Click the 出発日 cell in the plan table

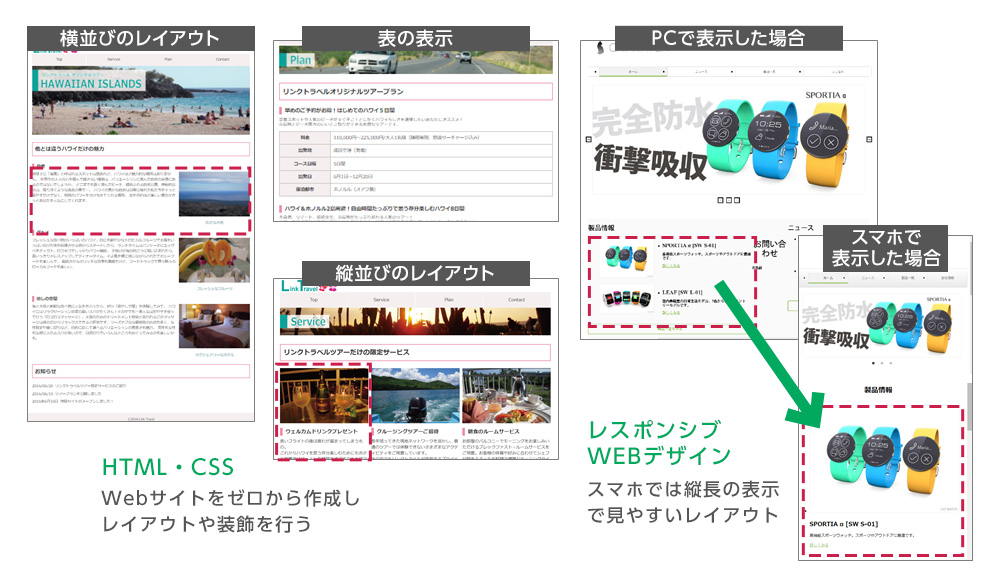[x=305, y=176]
